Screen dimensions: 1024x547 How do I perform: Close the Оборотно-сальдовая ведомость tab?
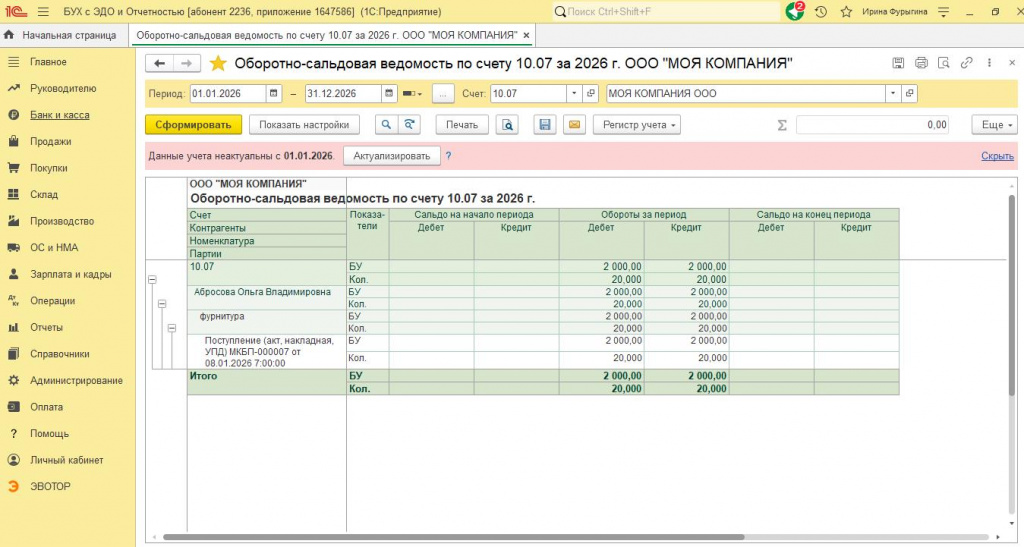coord(527,35)
